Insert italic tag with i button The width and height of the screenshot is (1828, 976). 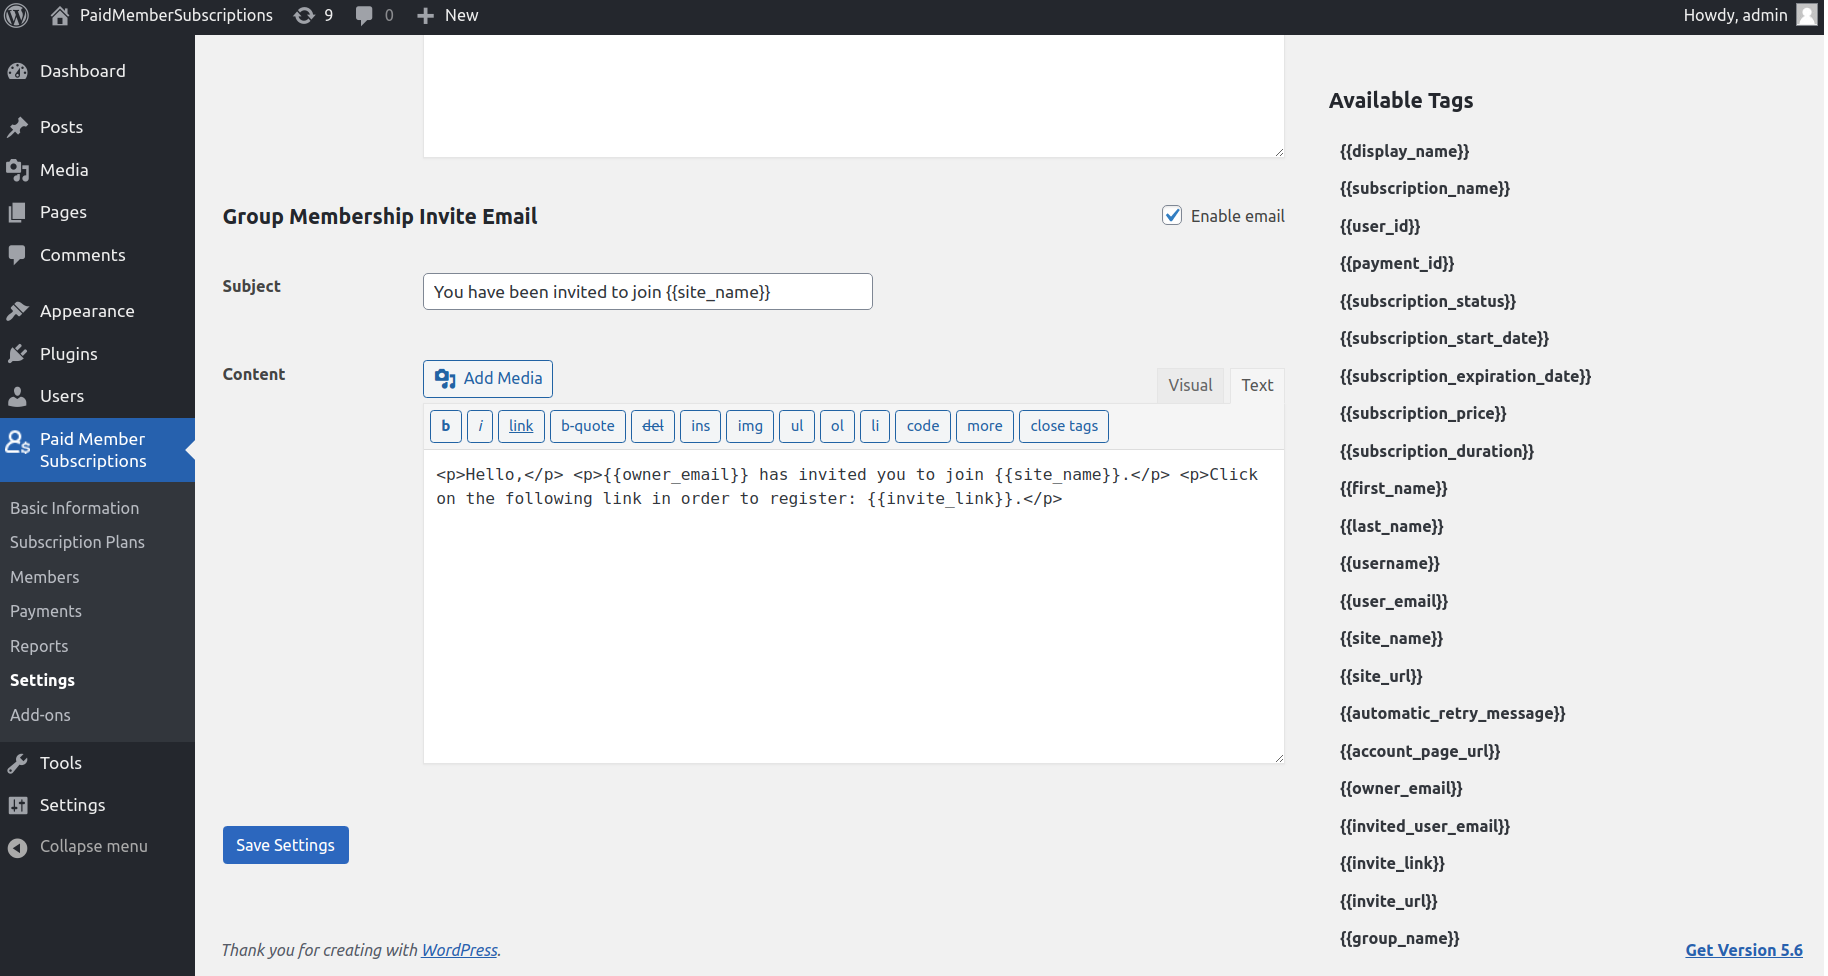(480, 426)
